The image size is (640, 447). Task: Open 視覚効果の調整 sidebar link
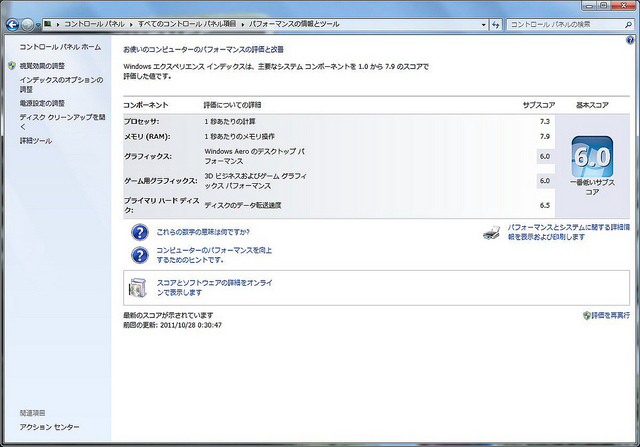42,66
